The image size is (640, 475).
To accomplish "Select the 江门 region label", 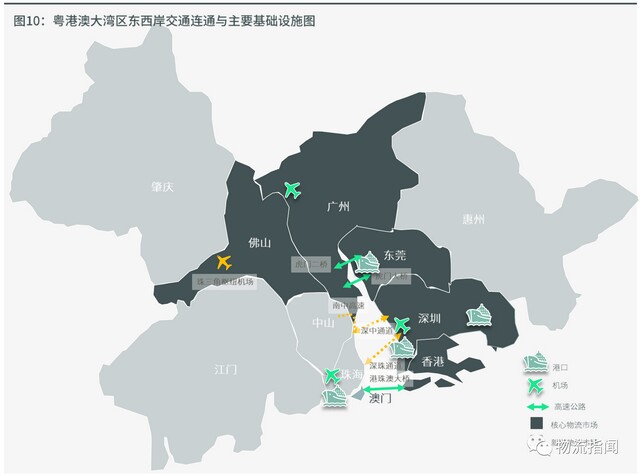I will (x=226, y=369).
